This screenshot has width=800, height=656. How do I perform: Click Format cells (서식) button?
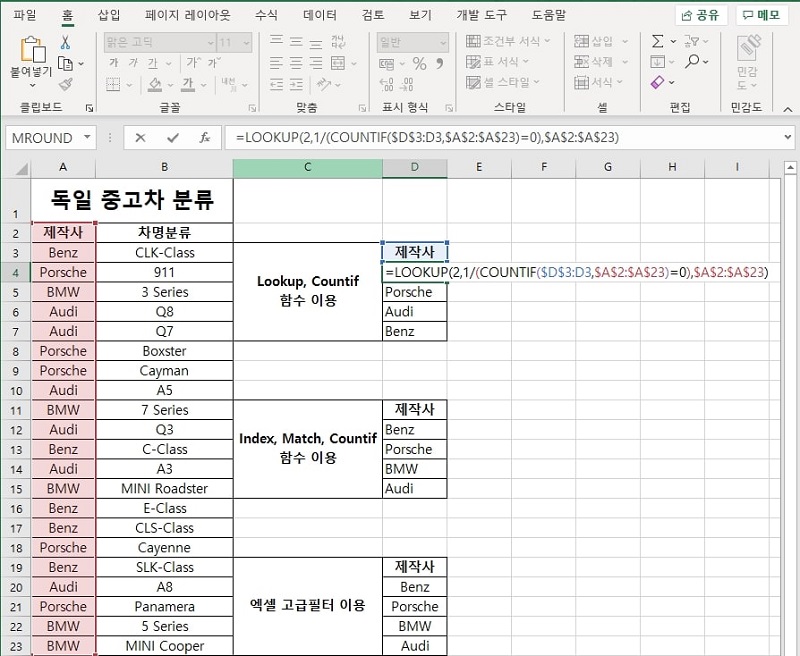[x=598, y=82]
